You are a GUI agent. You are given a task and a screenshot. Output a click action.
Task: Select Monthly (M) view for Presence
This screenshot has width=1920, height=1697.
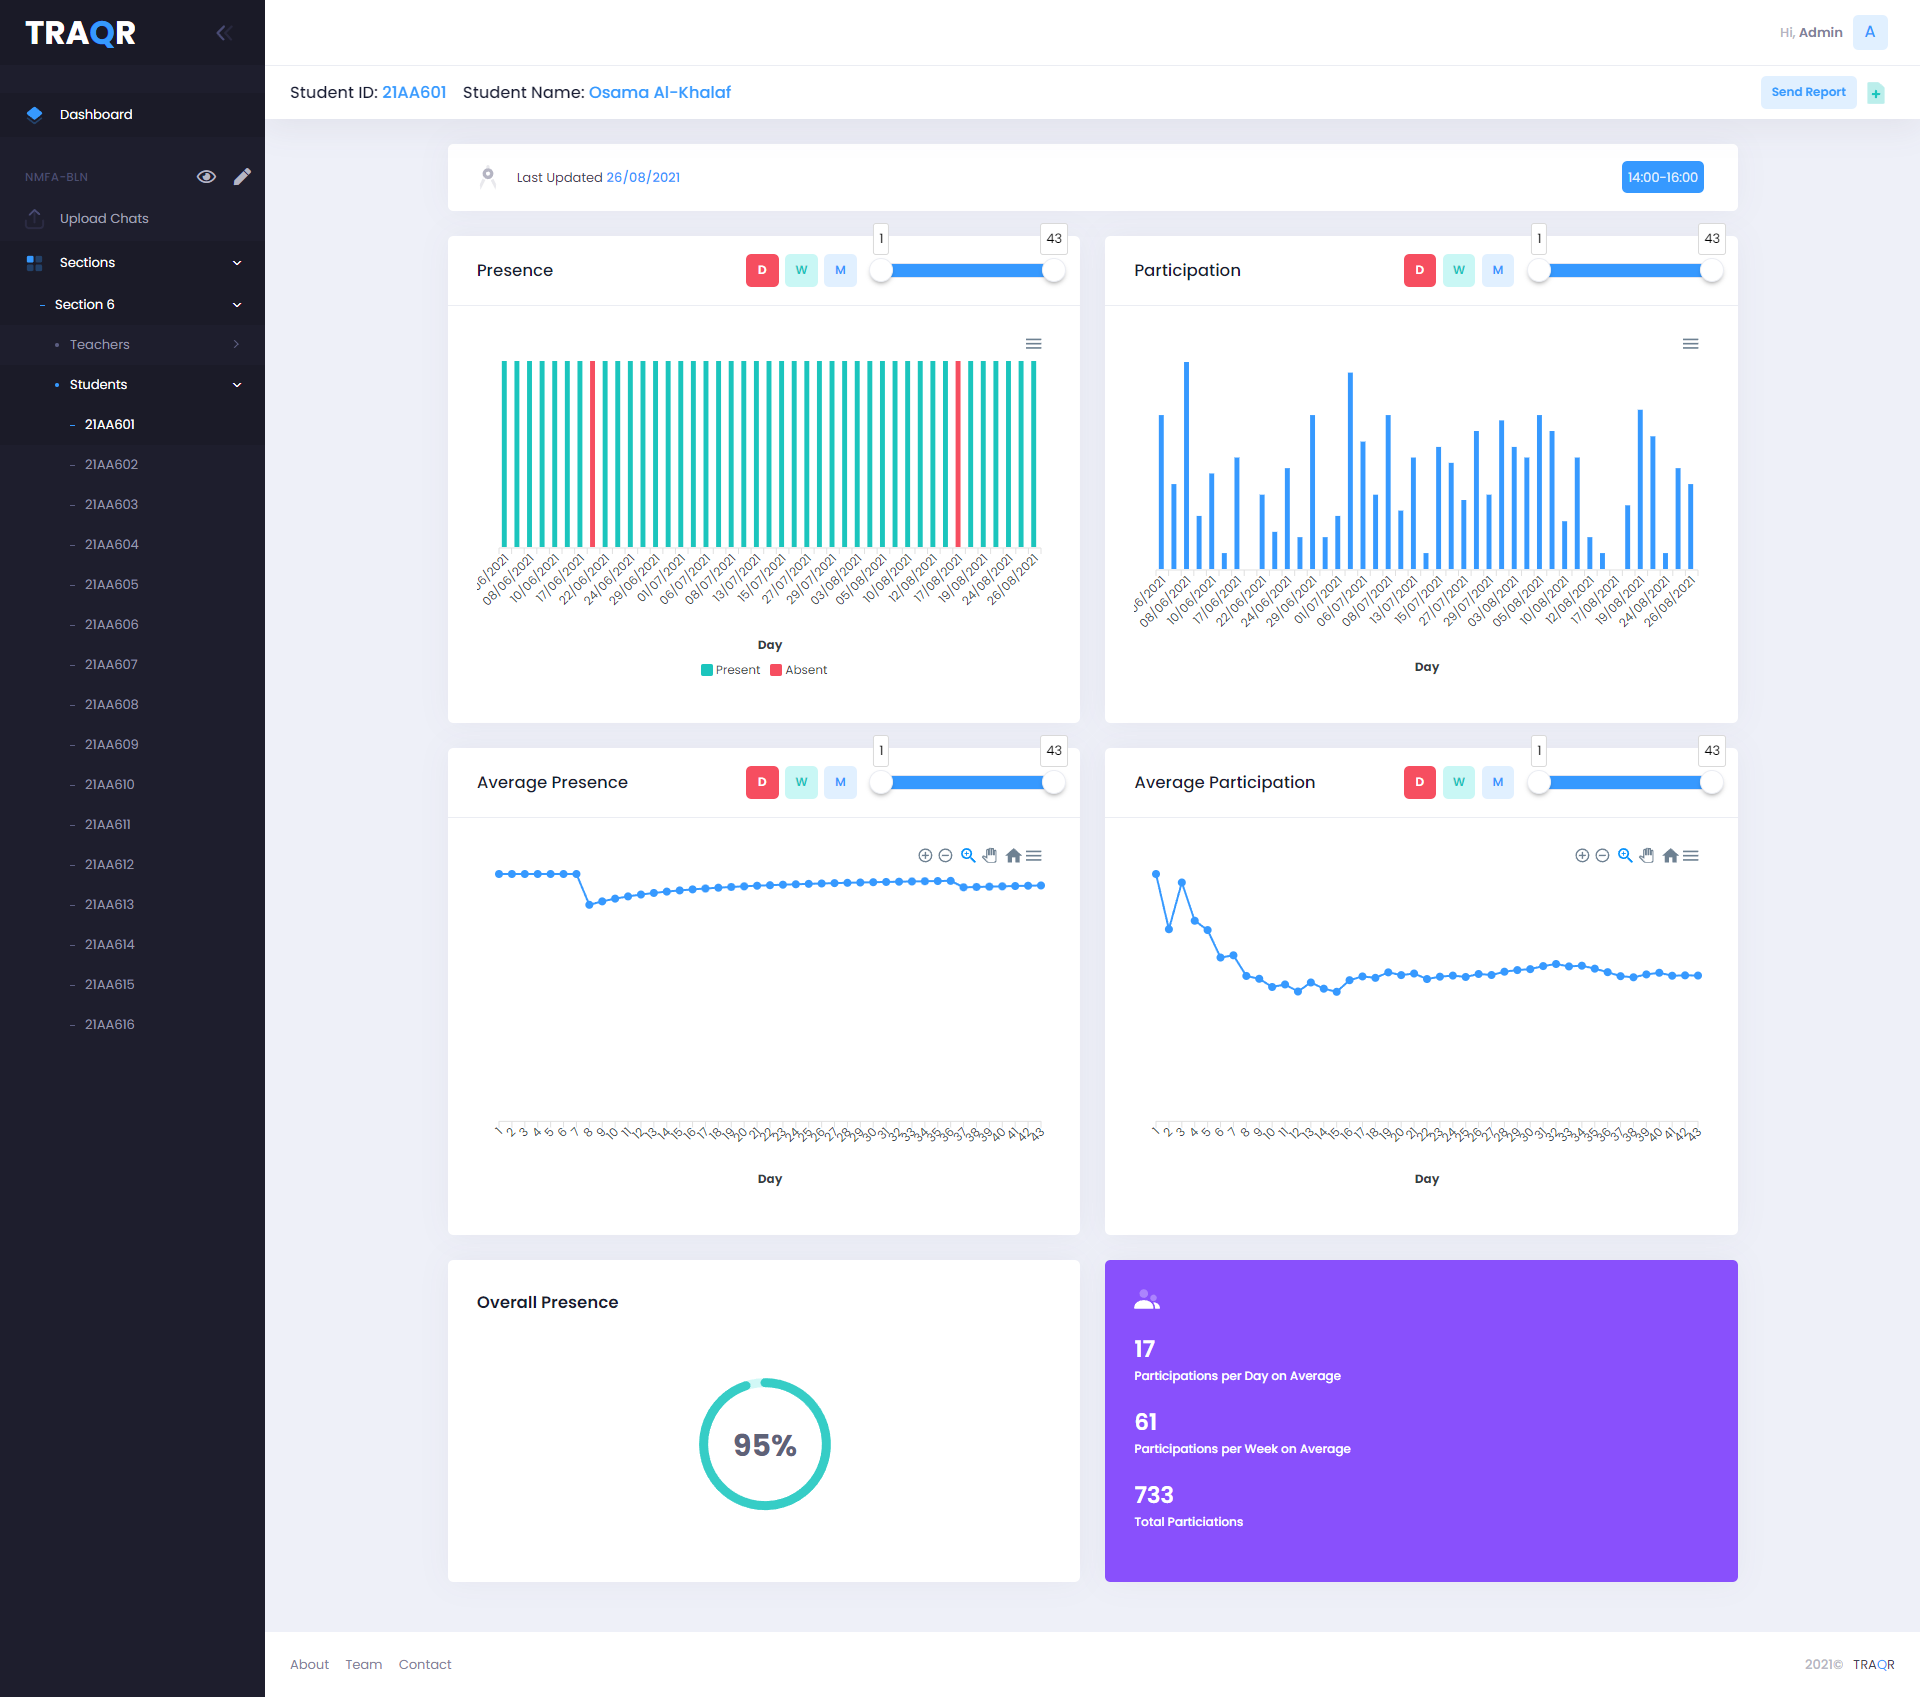(840, 270)
